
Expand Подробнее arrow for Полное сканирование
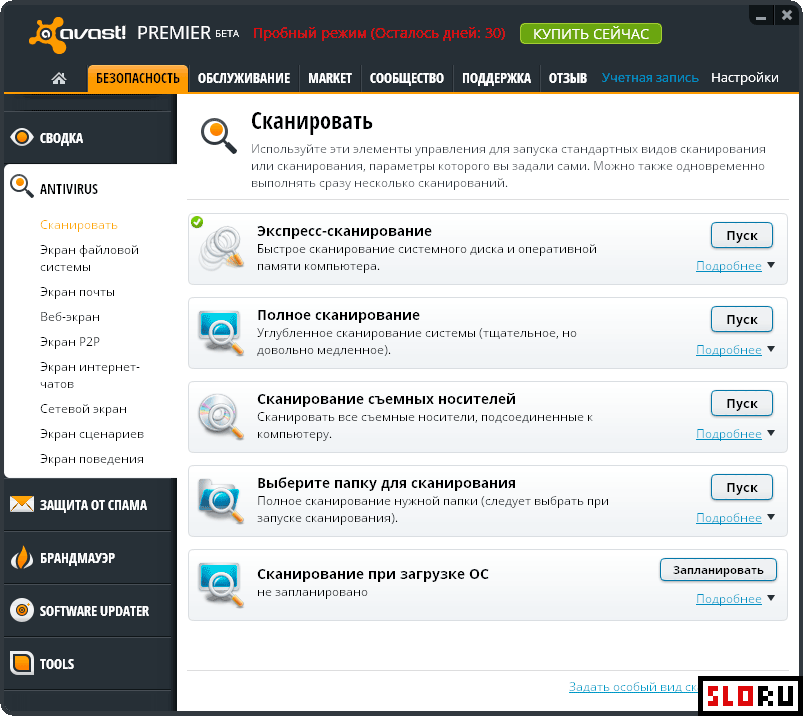(771, 349)
